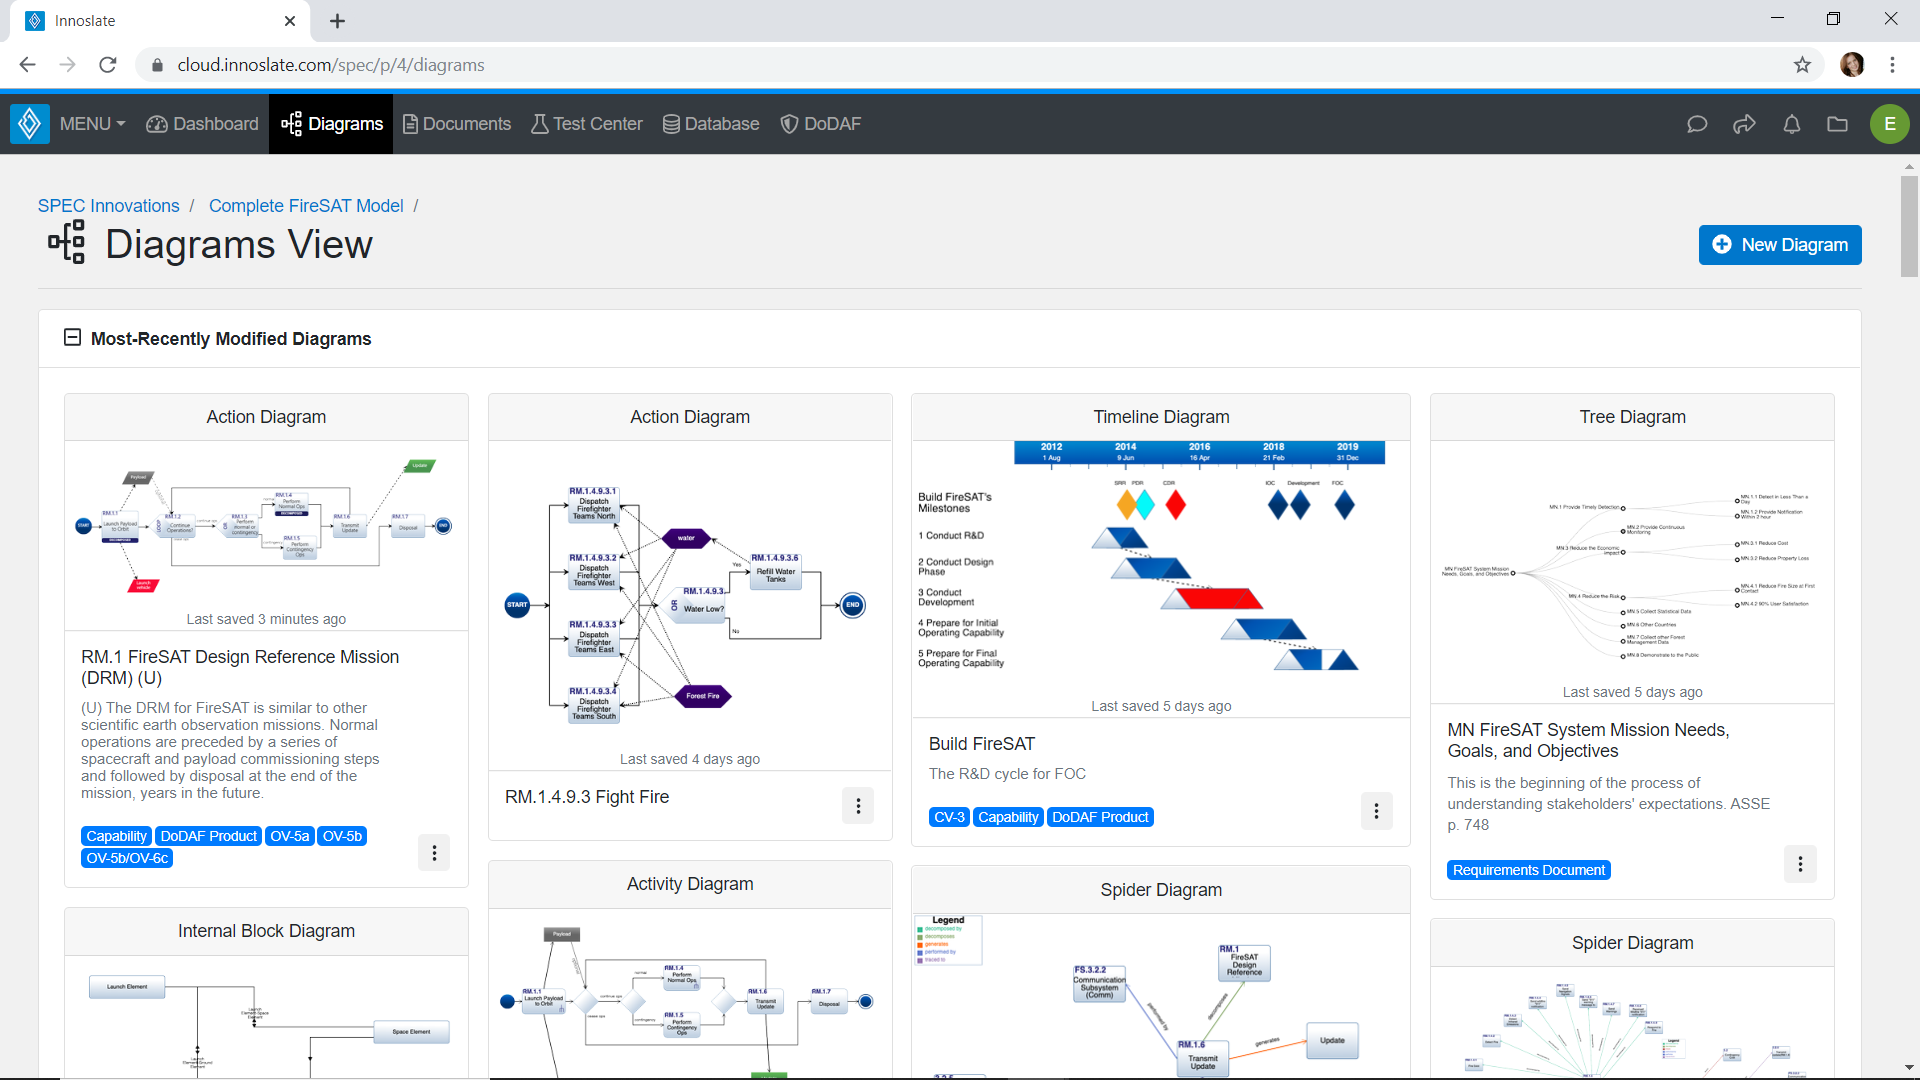Open the files folder icon in the navbar

pyautogui.click(x=1838, y=124)
